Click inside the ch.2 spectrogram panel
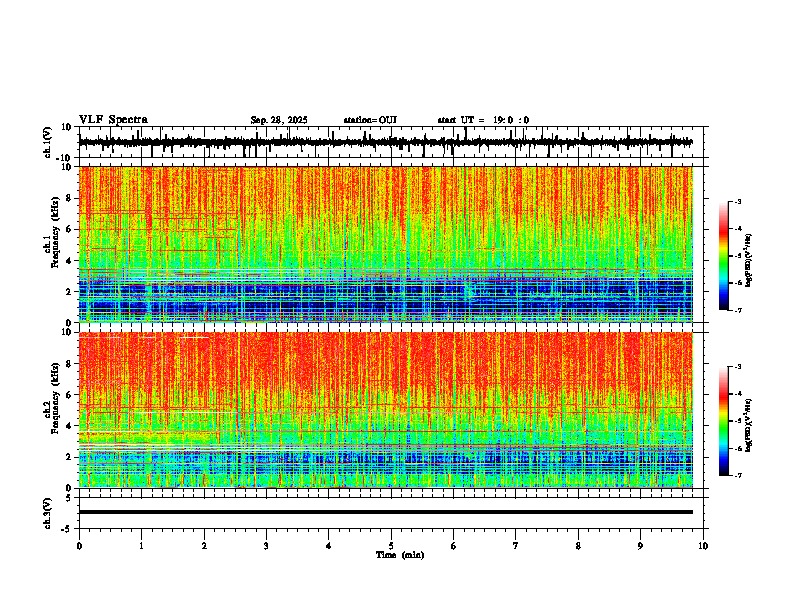 [x=385, y=410]
